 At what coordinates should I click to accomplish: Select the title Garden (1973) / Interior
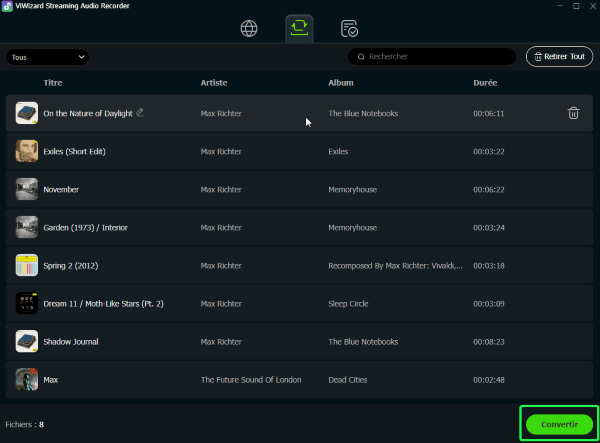pos(85,228)
